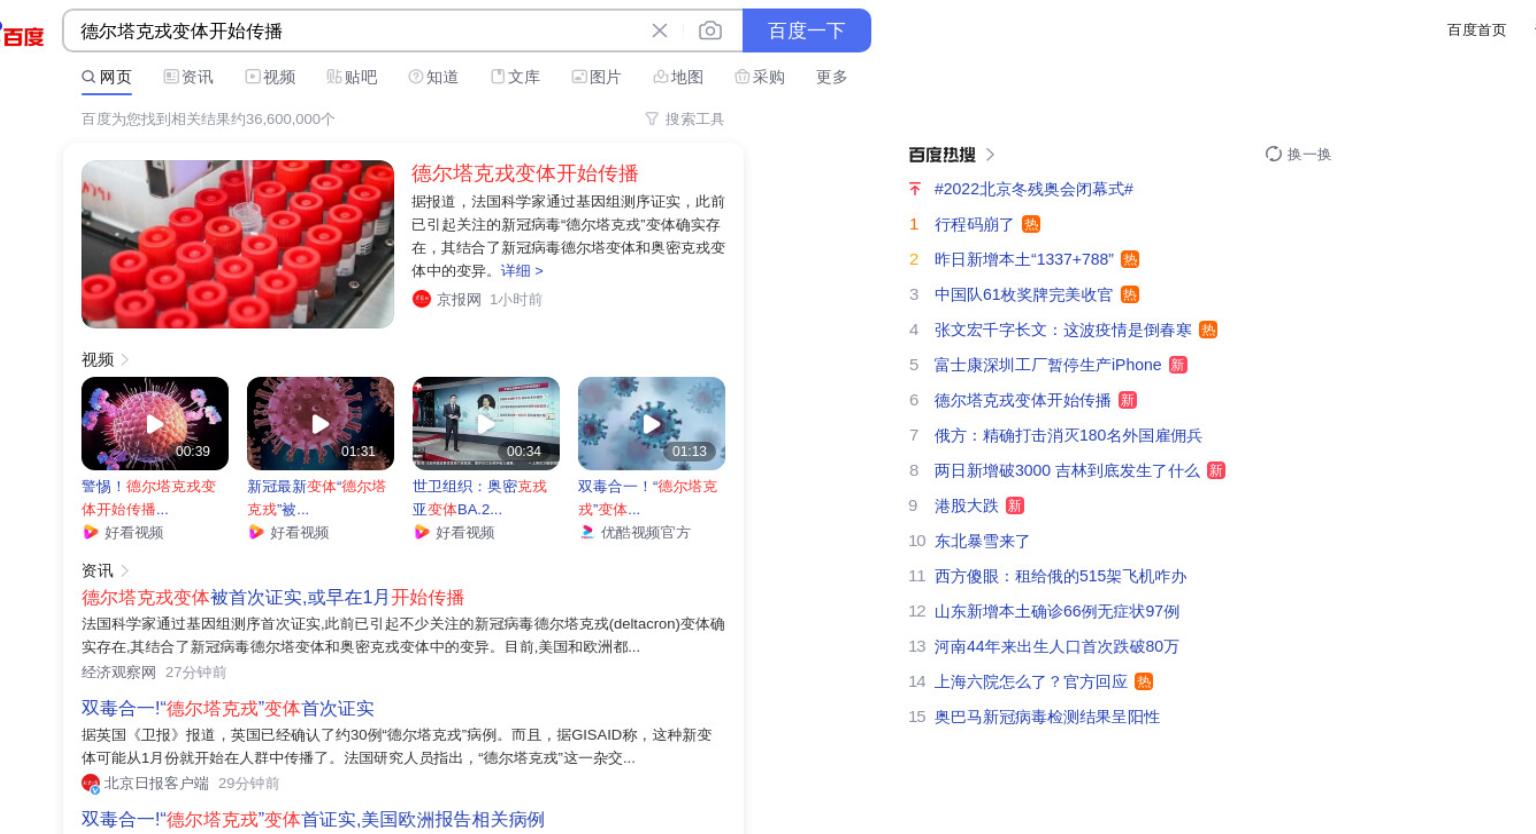The height and width of the screenshot is (834, 1536).
Task: Click the Baidu logo
Action: point(22,36)
